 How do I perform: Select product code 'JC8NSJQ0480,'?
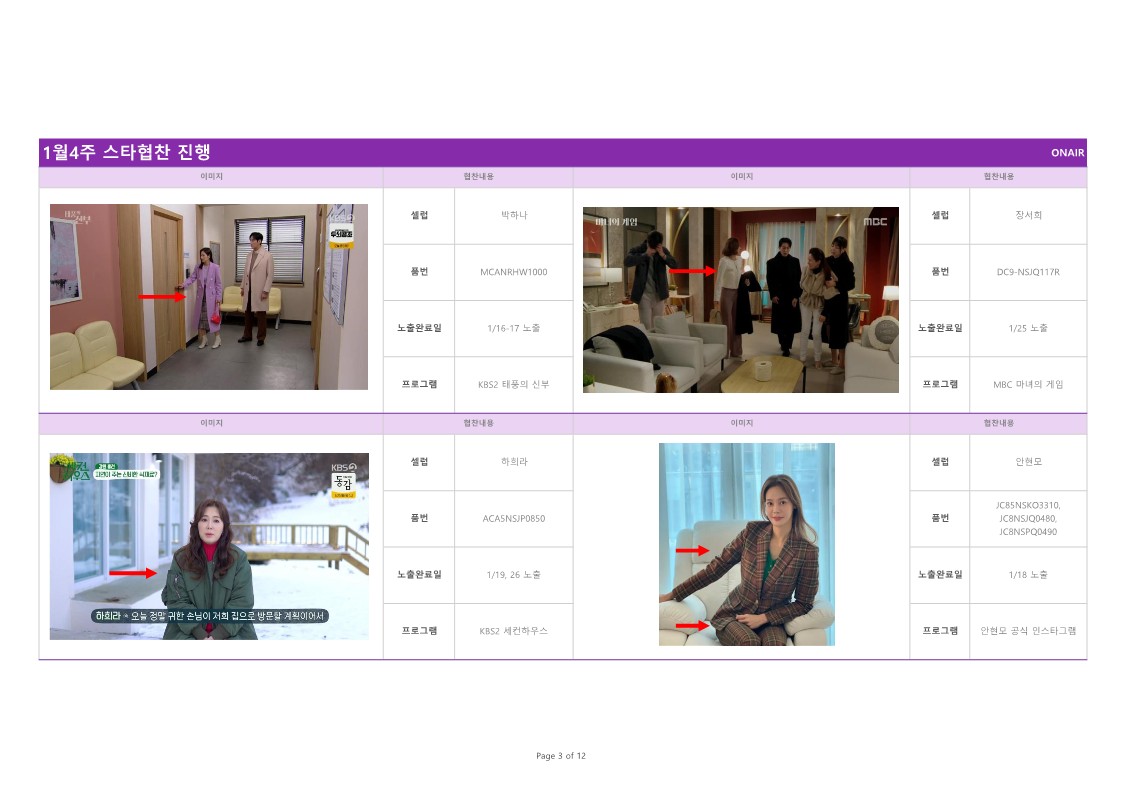[x=1028, y=518]
